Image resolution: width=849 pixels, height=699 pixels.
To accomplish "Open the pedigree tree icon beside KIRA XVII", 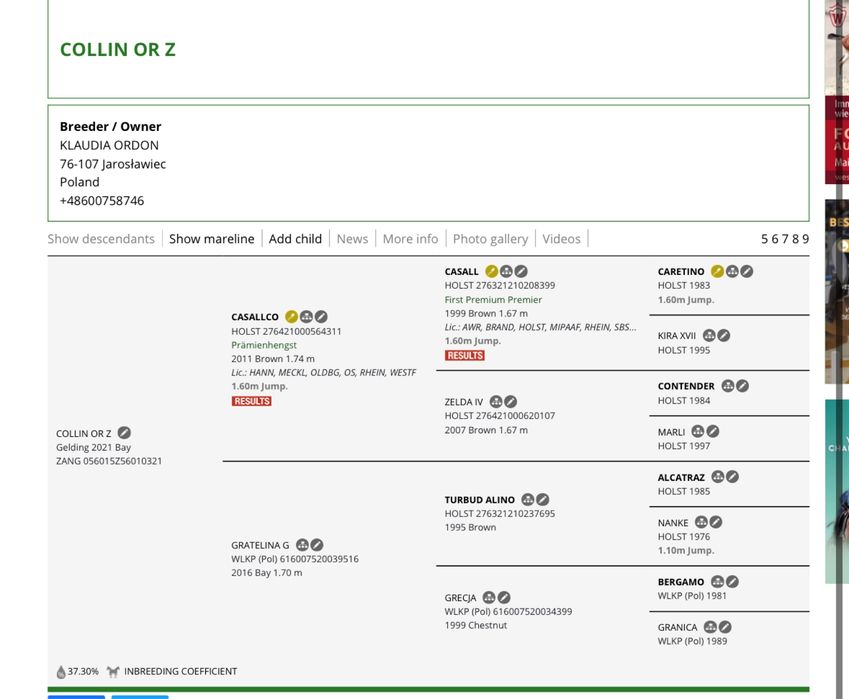I will coord(709,336).
